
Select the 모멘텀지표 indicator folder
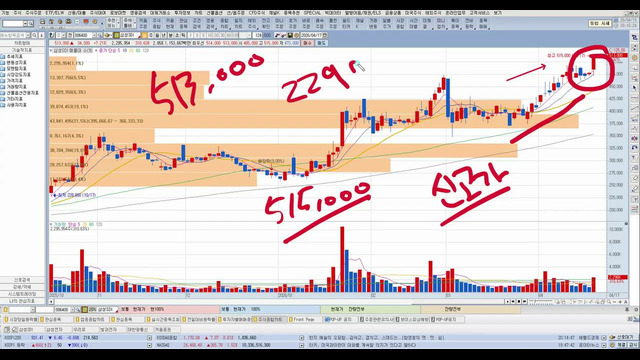click(13, 69)
